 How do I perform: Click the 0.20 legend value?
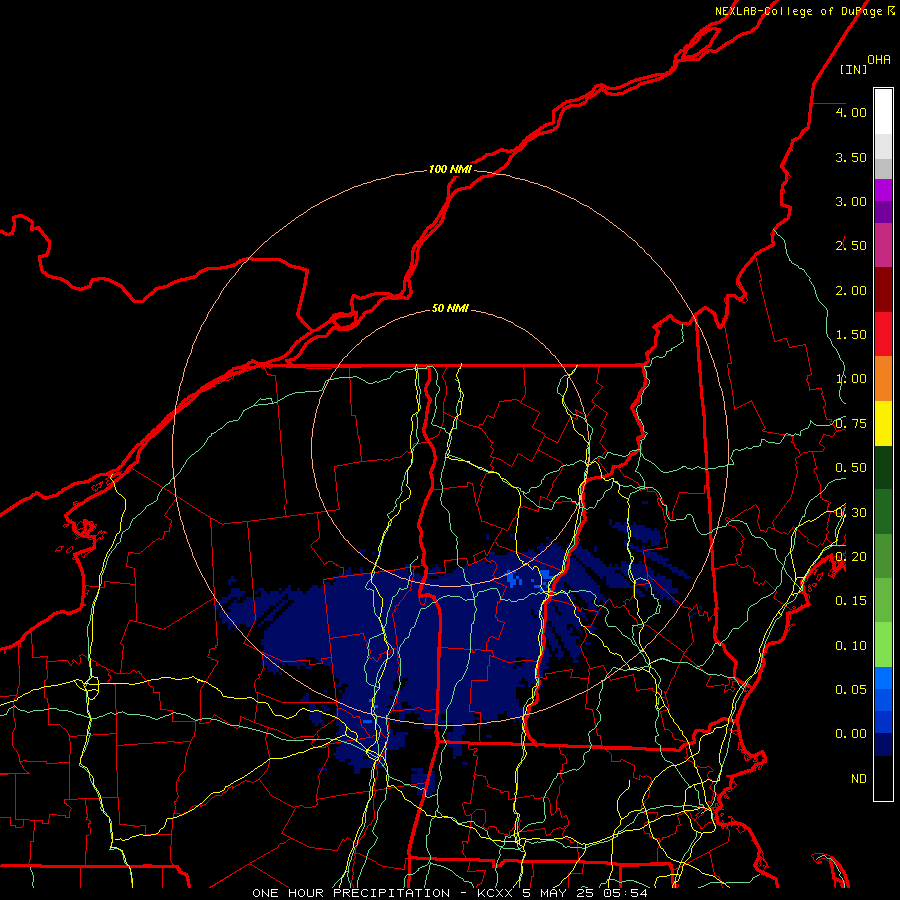coord(851,557)
